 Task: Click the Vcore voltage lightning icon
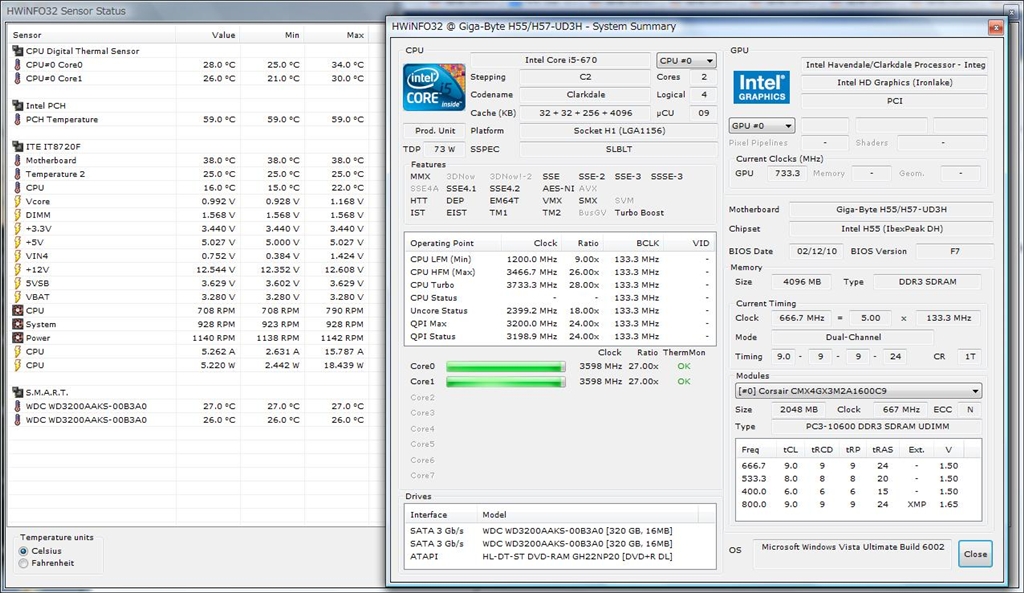tap(17, 202)
